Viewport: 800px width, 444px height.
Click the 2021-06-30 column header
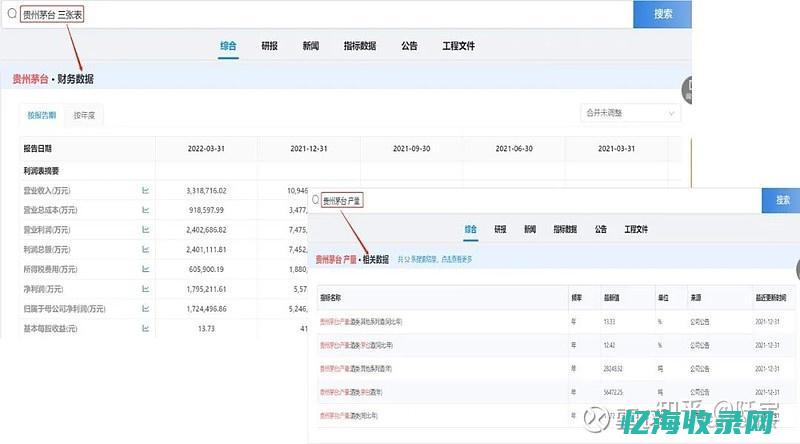(x=514, y=149)
